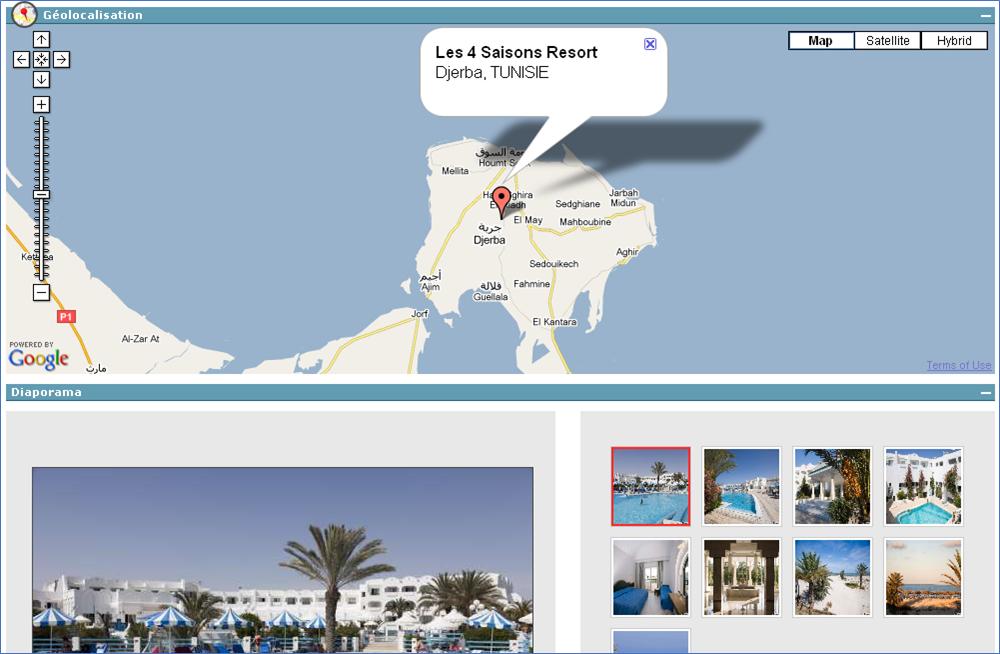
Task: Collapse the Géolocalisation panel
Action: click(x=986, y=16)
